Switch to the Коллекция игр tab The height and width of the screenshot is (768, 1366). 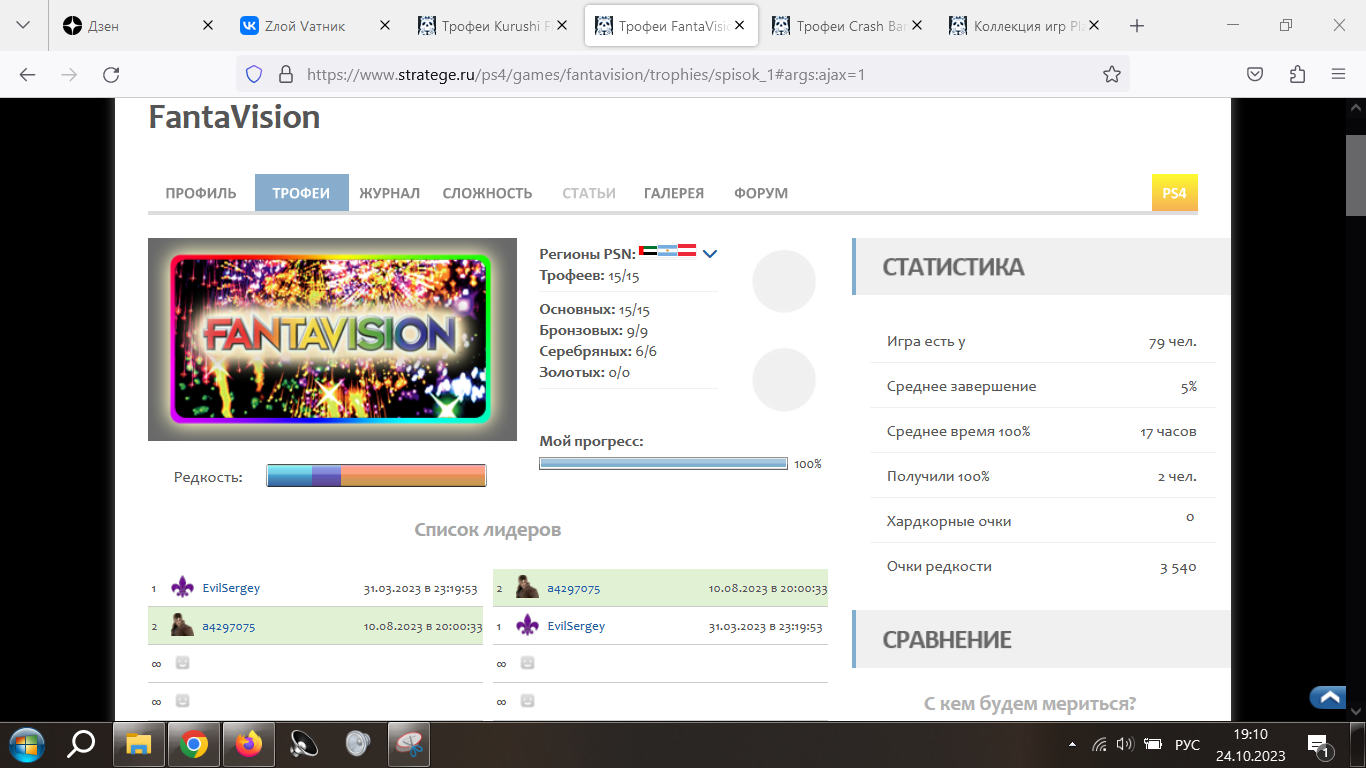pyautogui.click(x=1025, y=27)
